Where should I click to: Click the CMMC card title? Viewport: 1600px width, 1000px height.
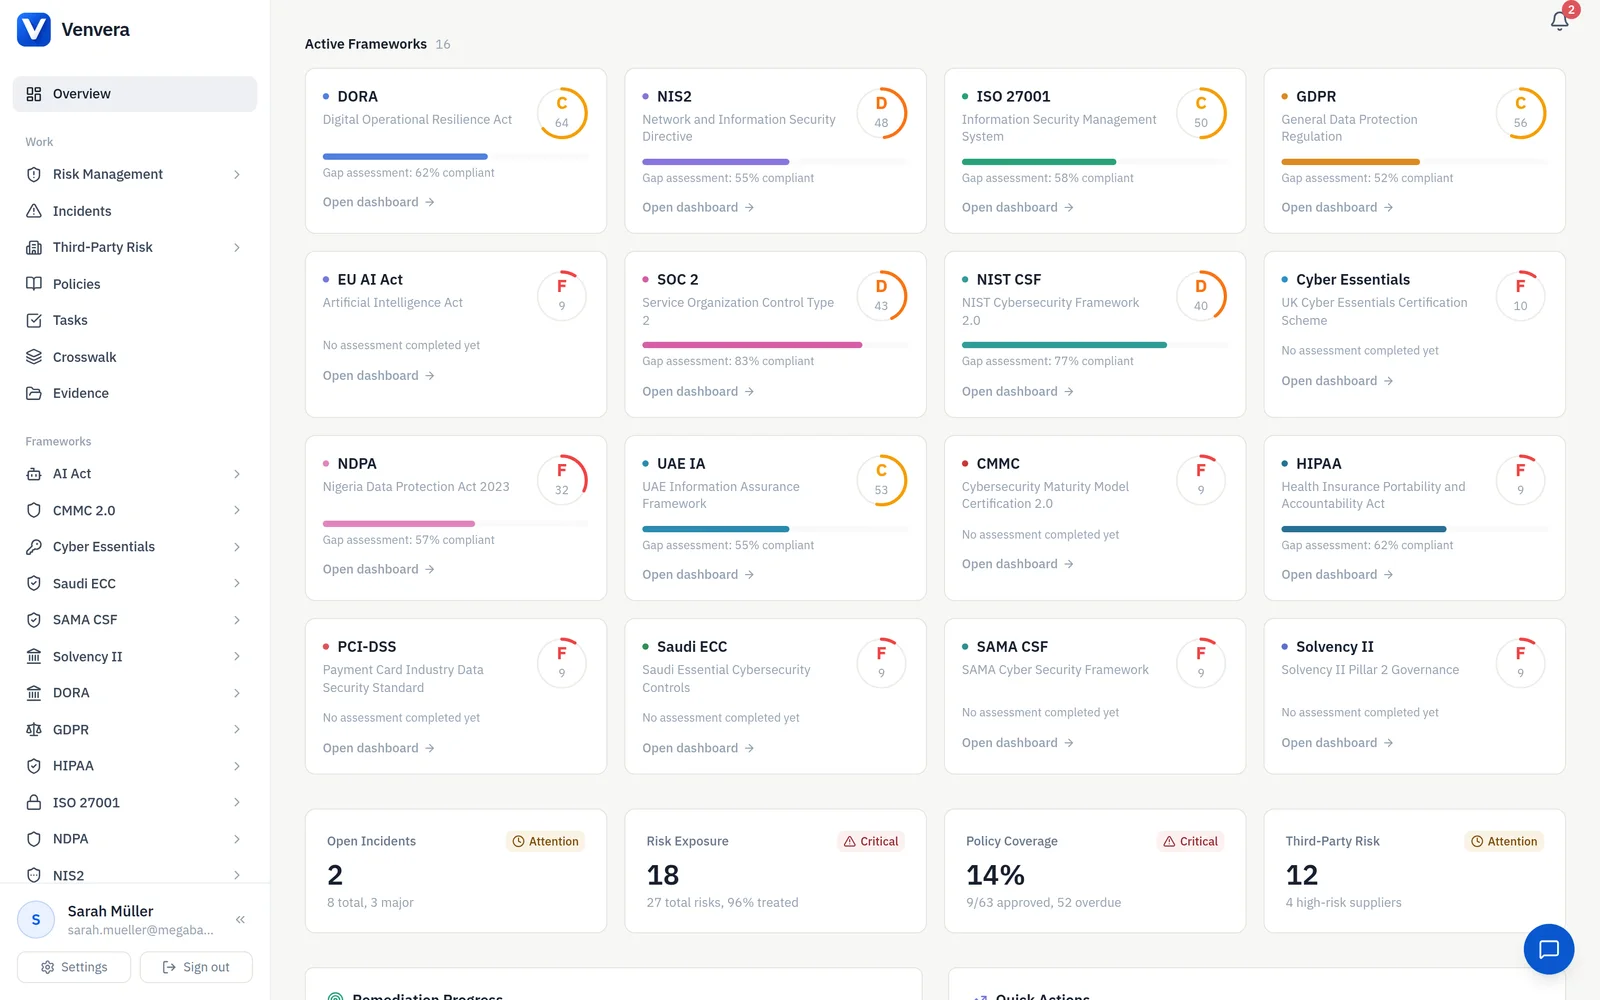point(998,464)
